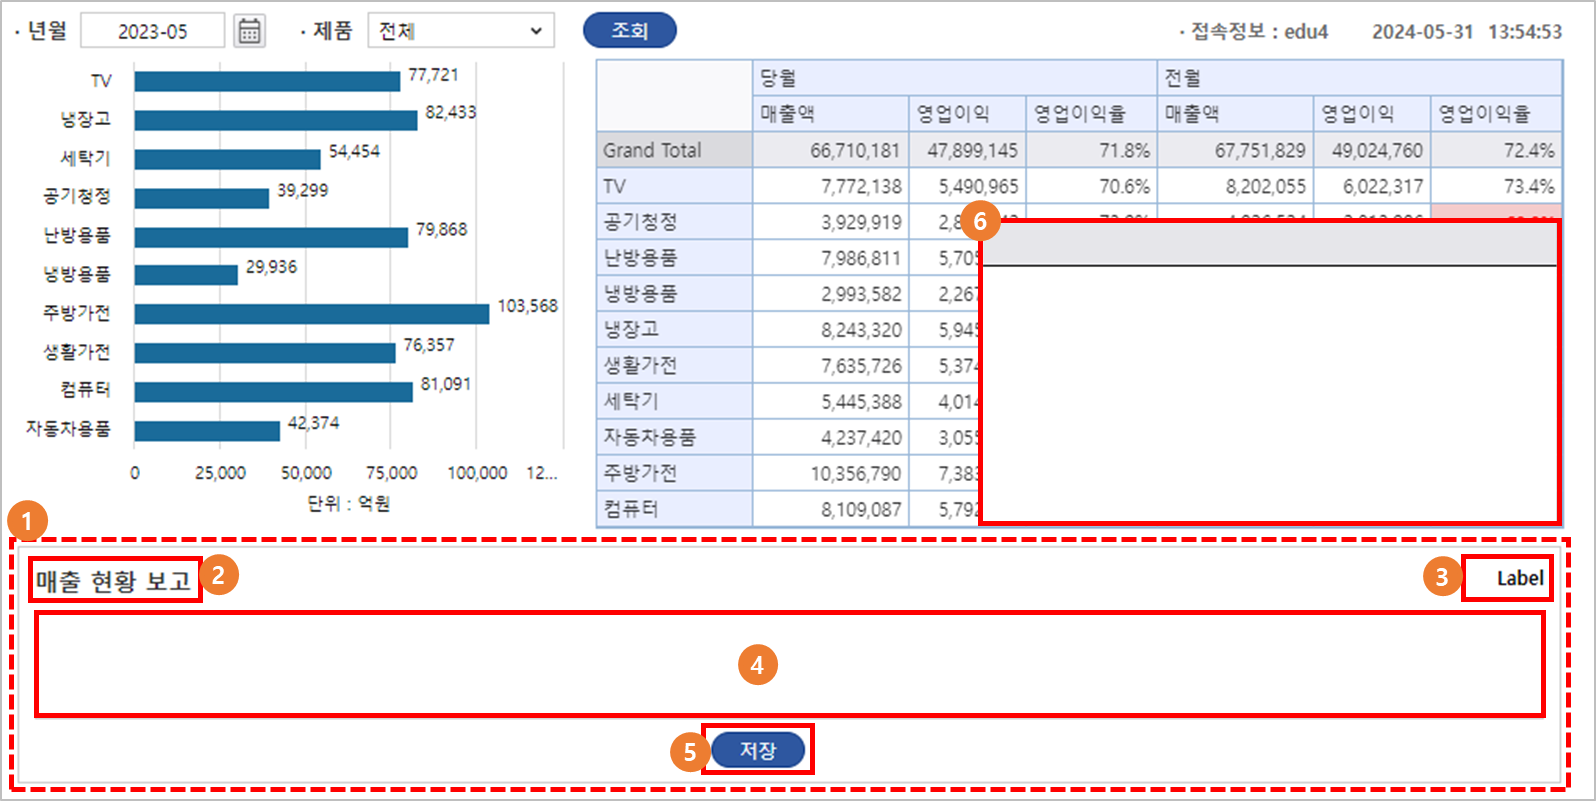The height and width of the screenshot is (801, 1596).
Task: Click the 매출 현황 보고 title
Action: pyautogui.click(x=114, y=580)
